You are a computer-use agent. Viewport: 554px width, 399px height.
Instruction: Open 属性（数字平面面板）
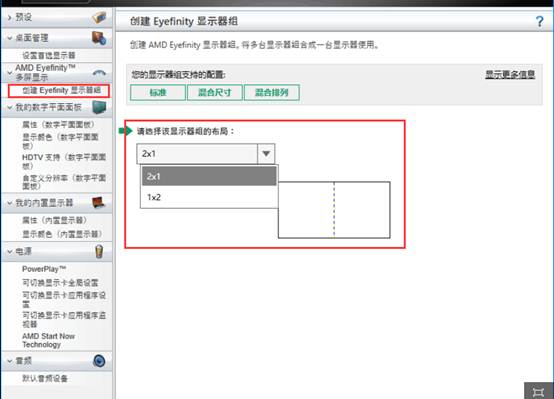click(x=58, y=124)
